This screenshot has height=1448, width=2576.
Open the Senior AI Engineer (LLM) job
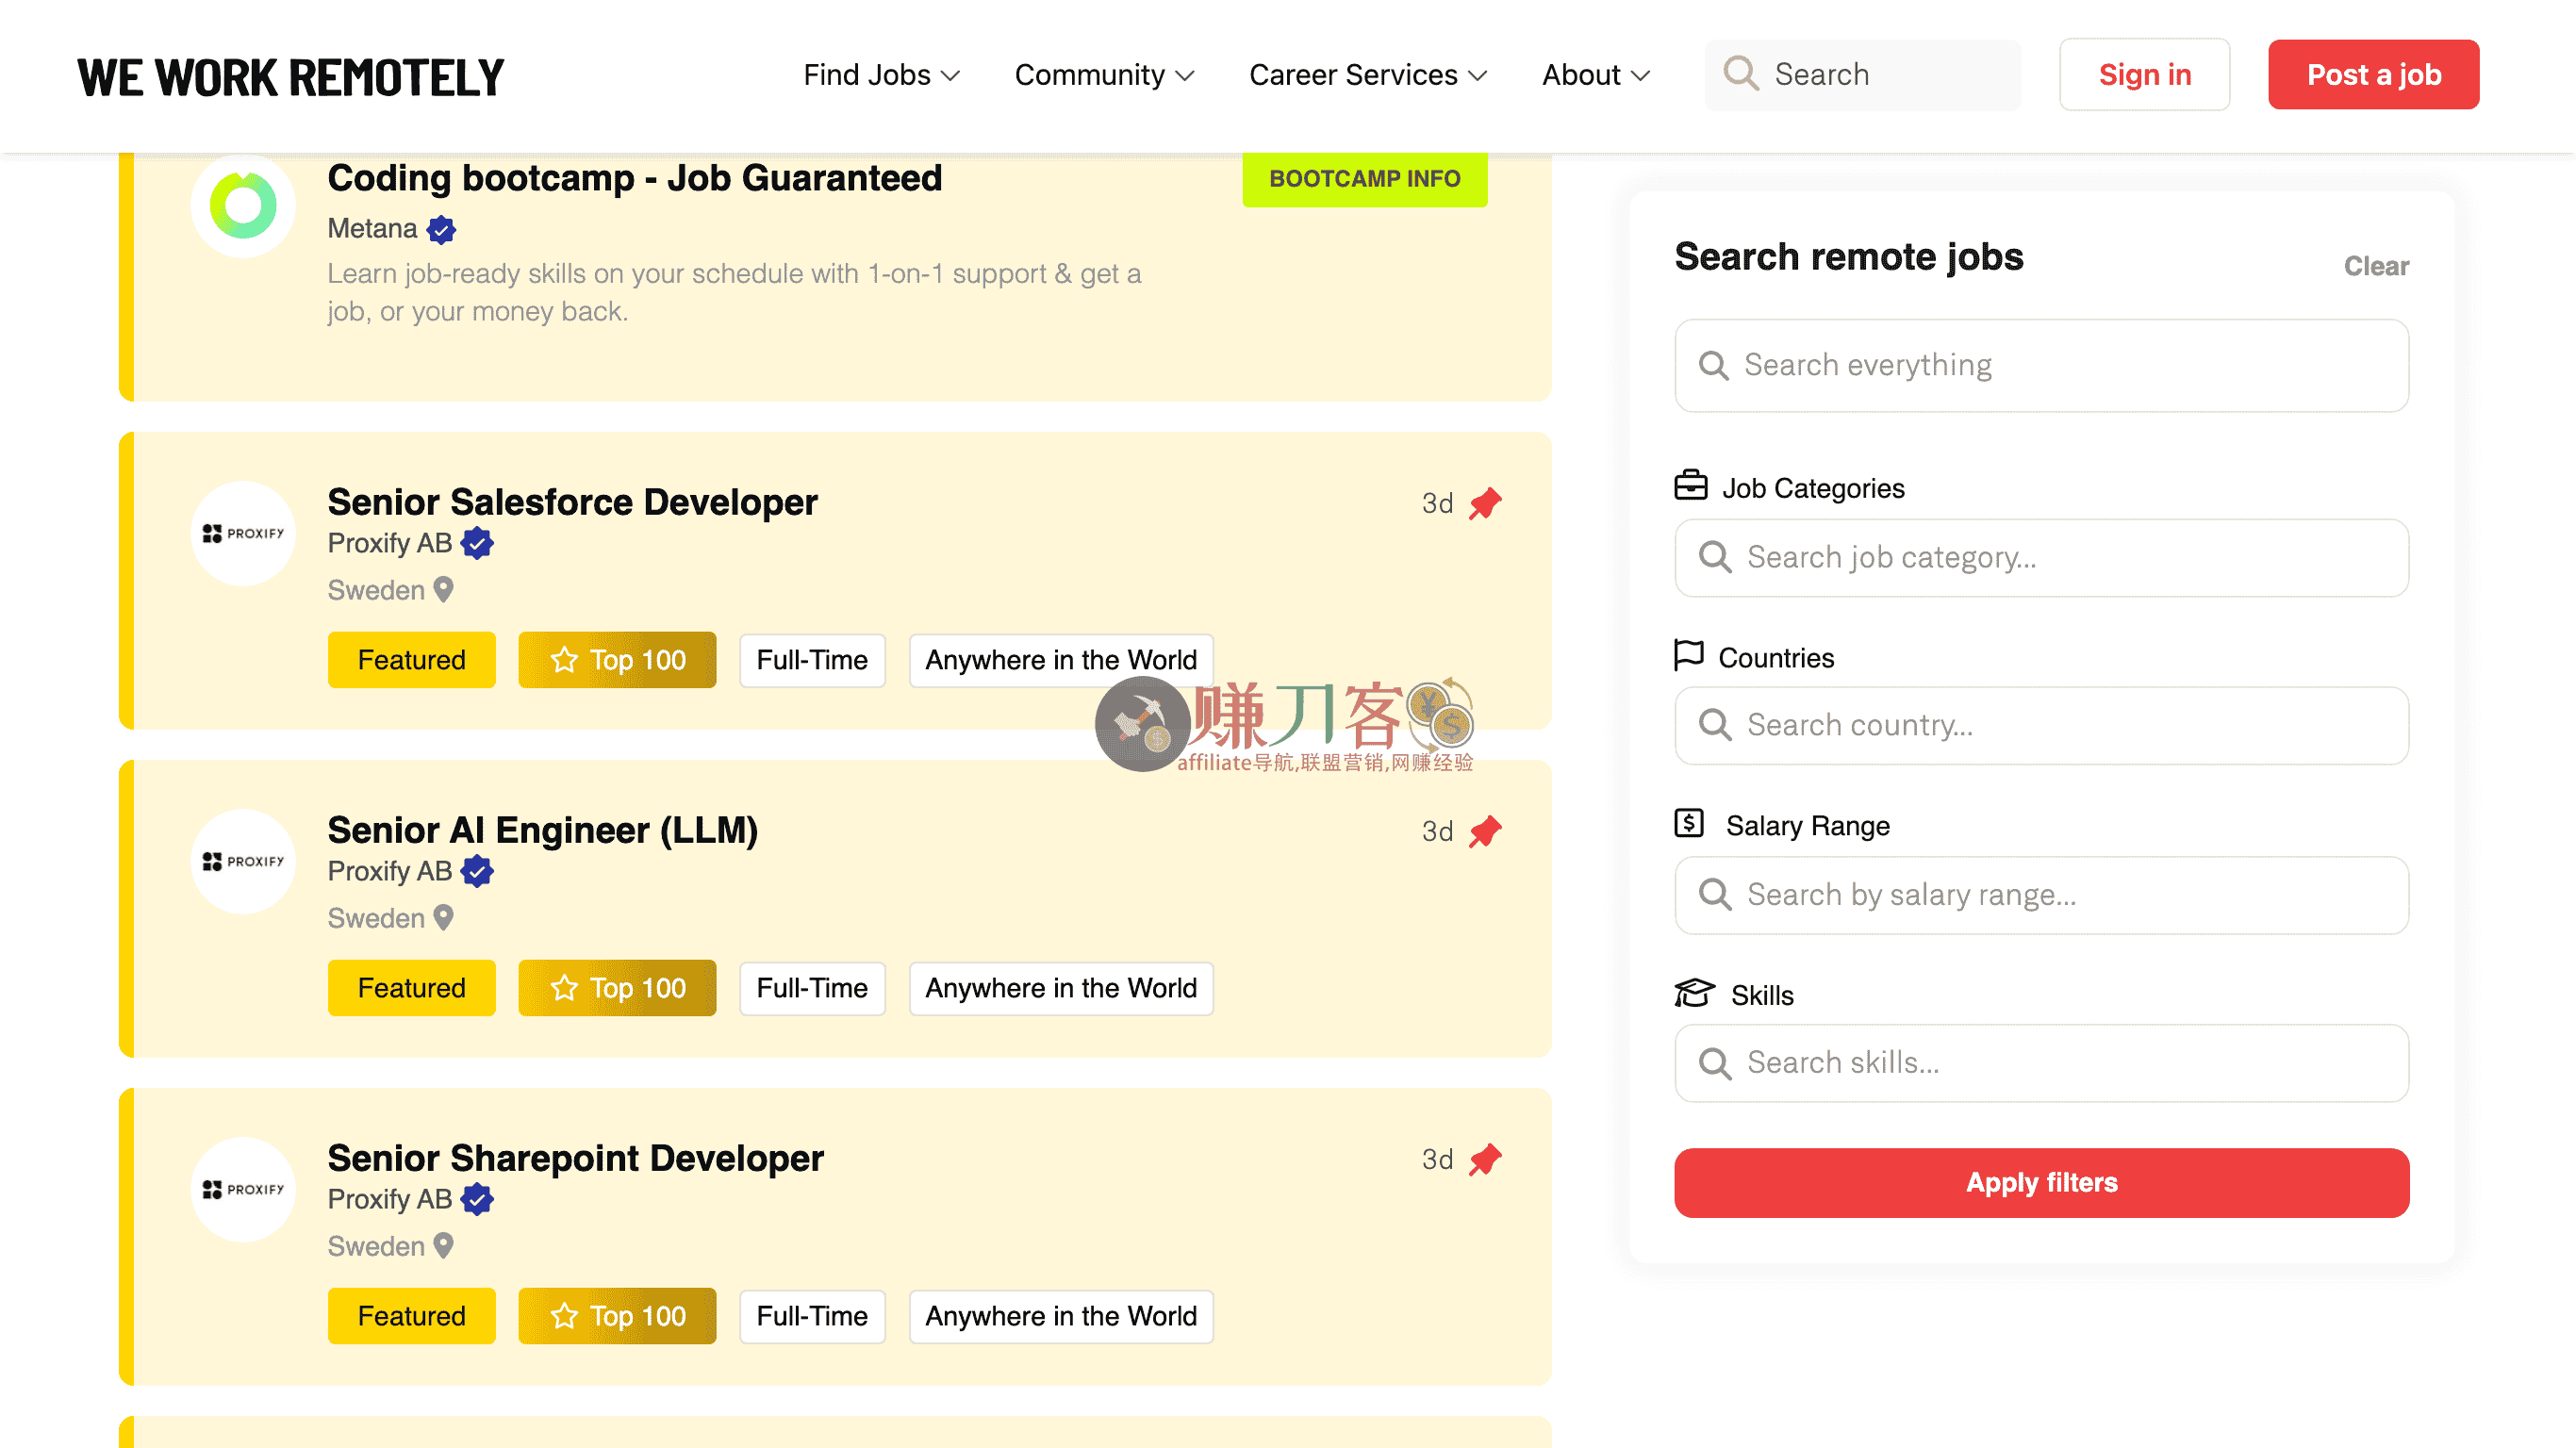tap(543, 830)
